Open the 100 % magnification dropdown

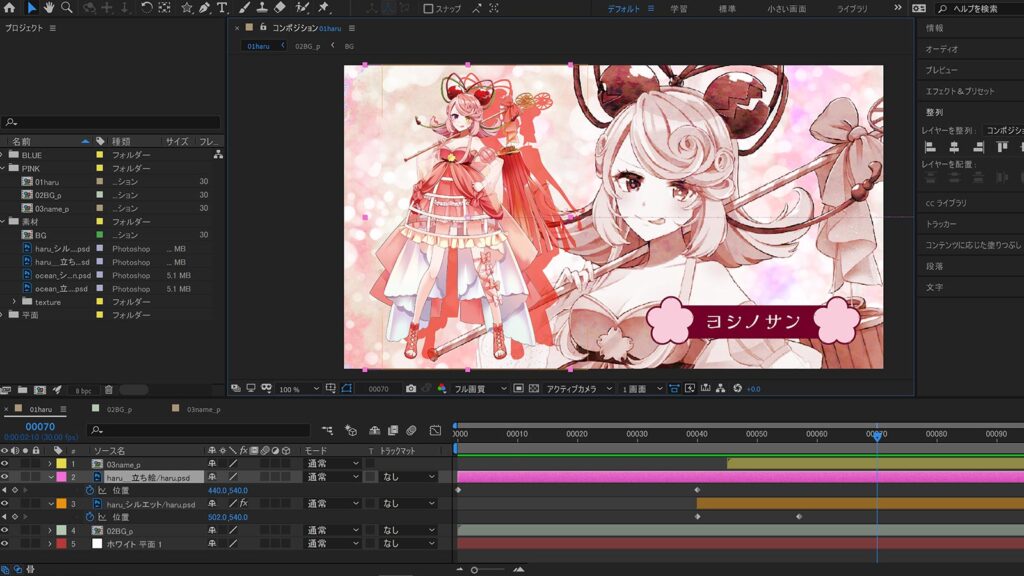299,389
